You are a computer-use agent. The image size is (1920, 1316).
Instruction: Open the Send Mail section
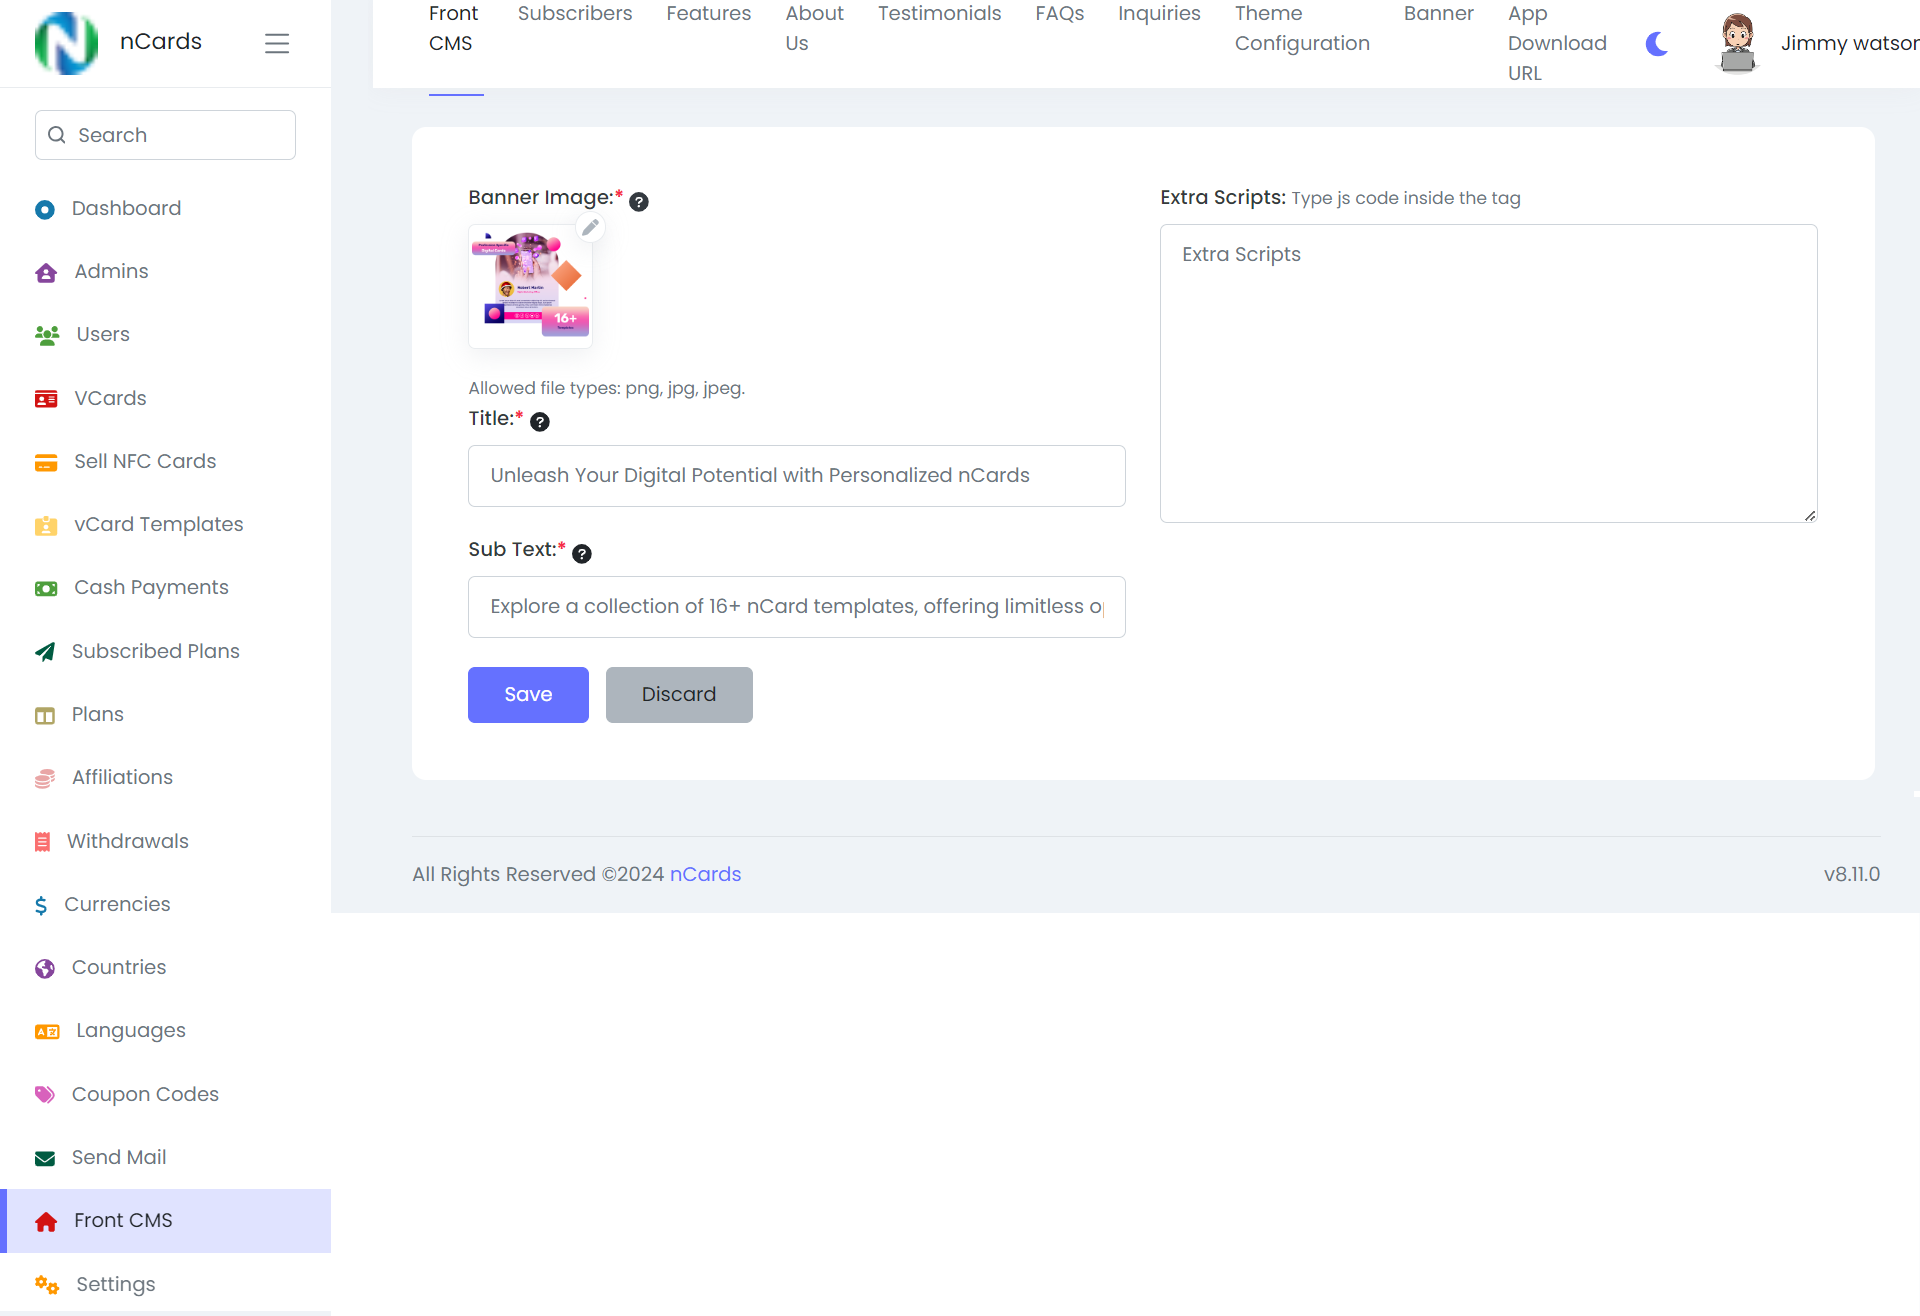(x=119, y=1157)
